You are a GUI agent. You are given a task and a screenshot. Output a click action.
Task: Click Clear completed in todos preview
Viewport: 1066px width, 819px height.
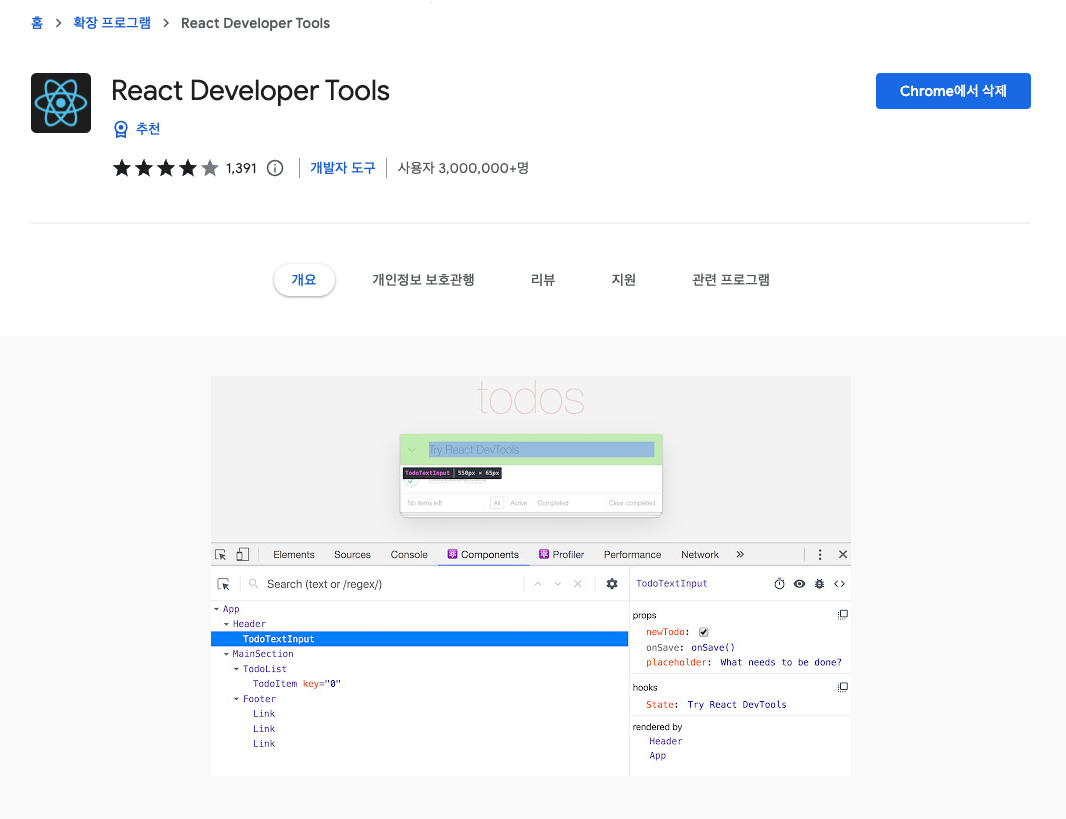(632, 503)
